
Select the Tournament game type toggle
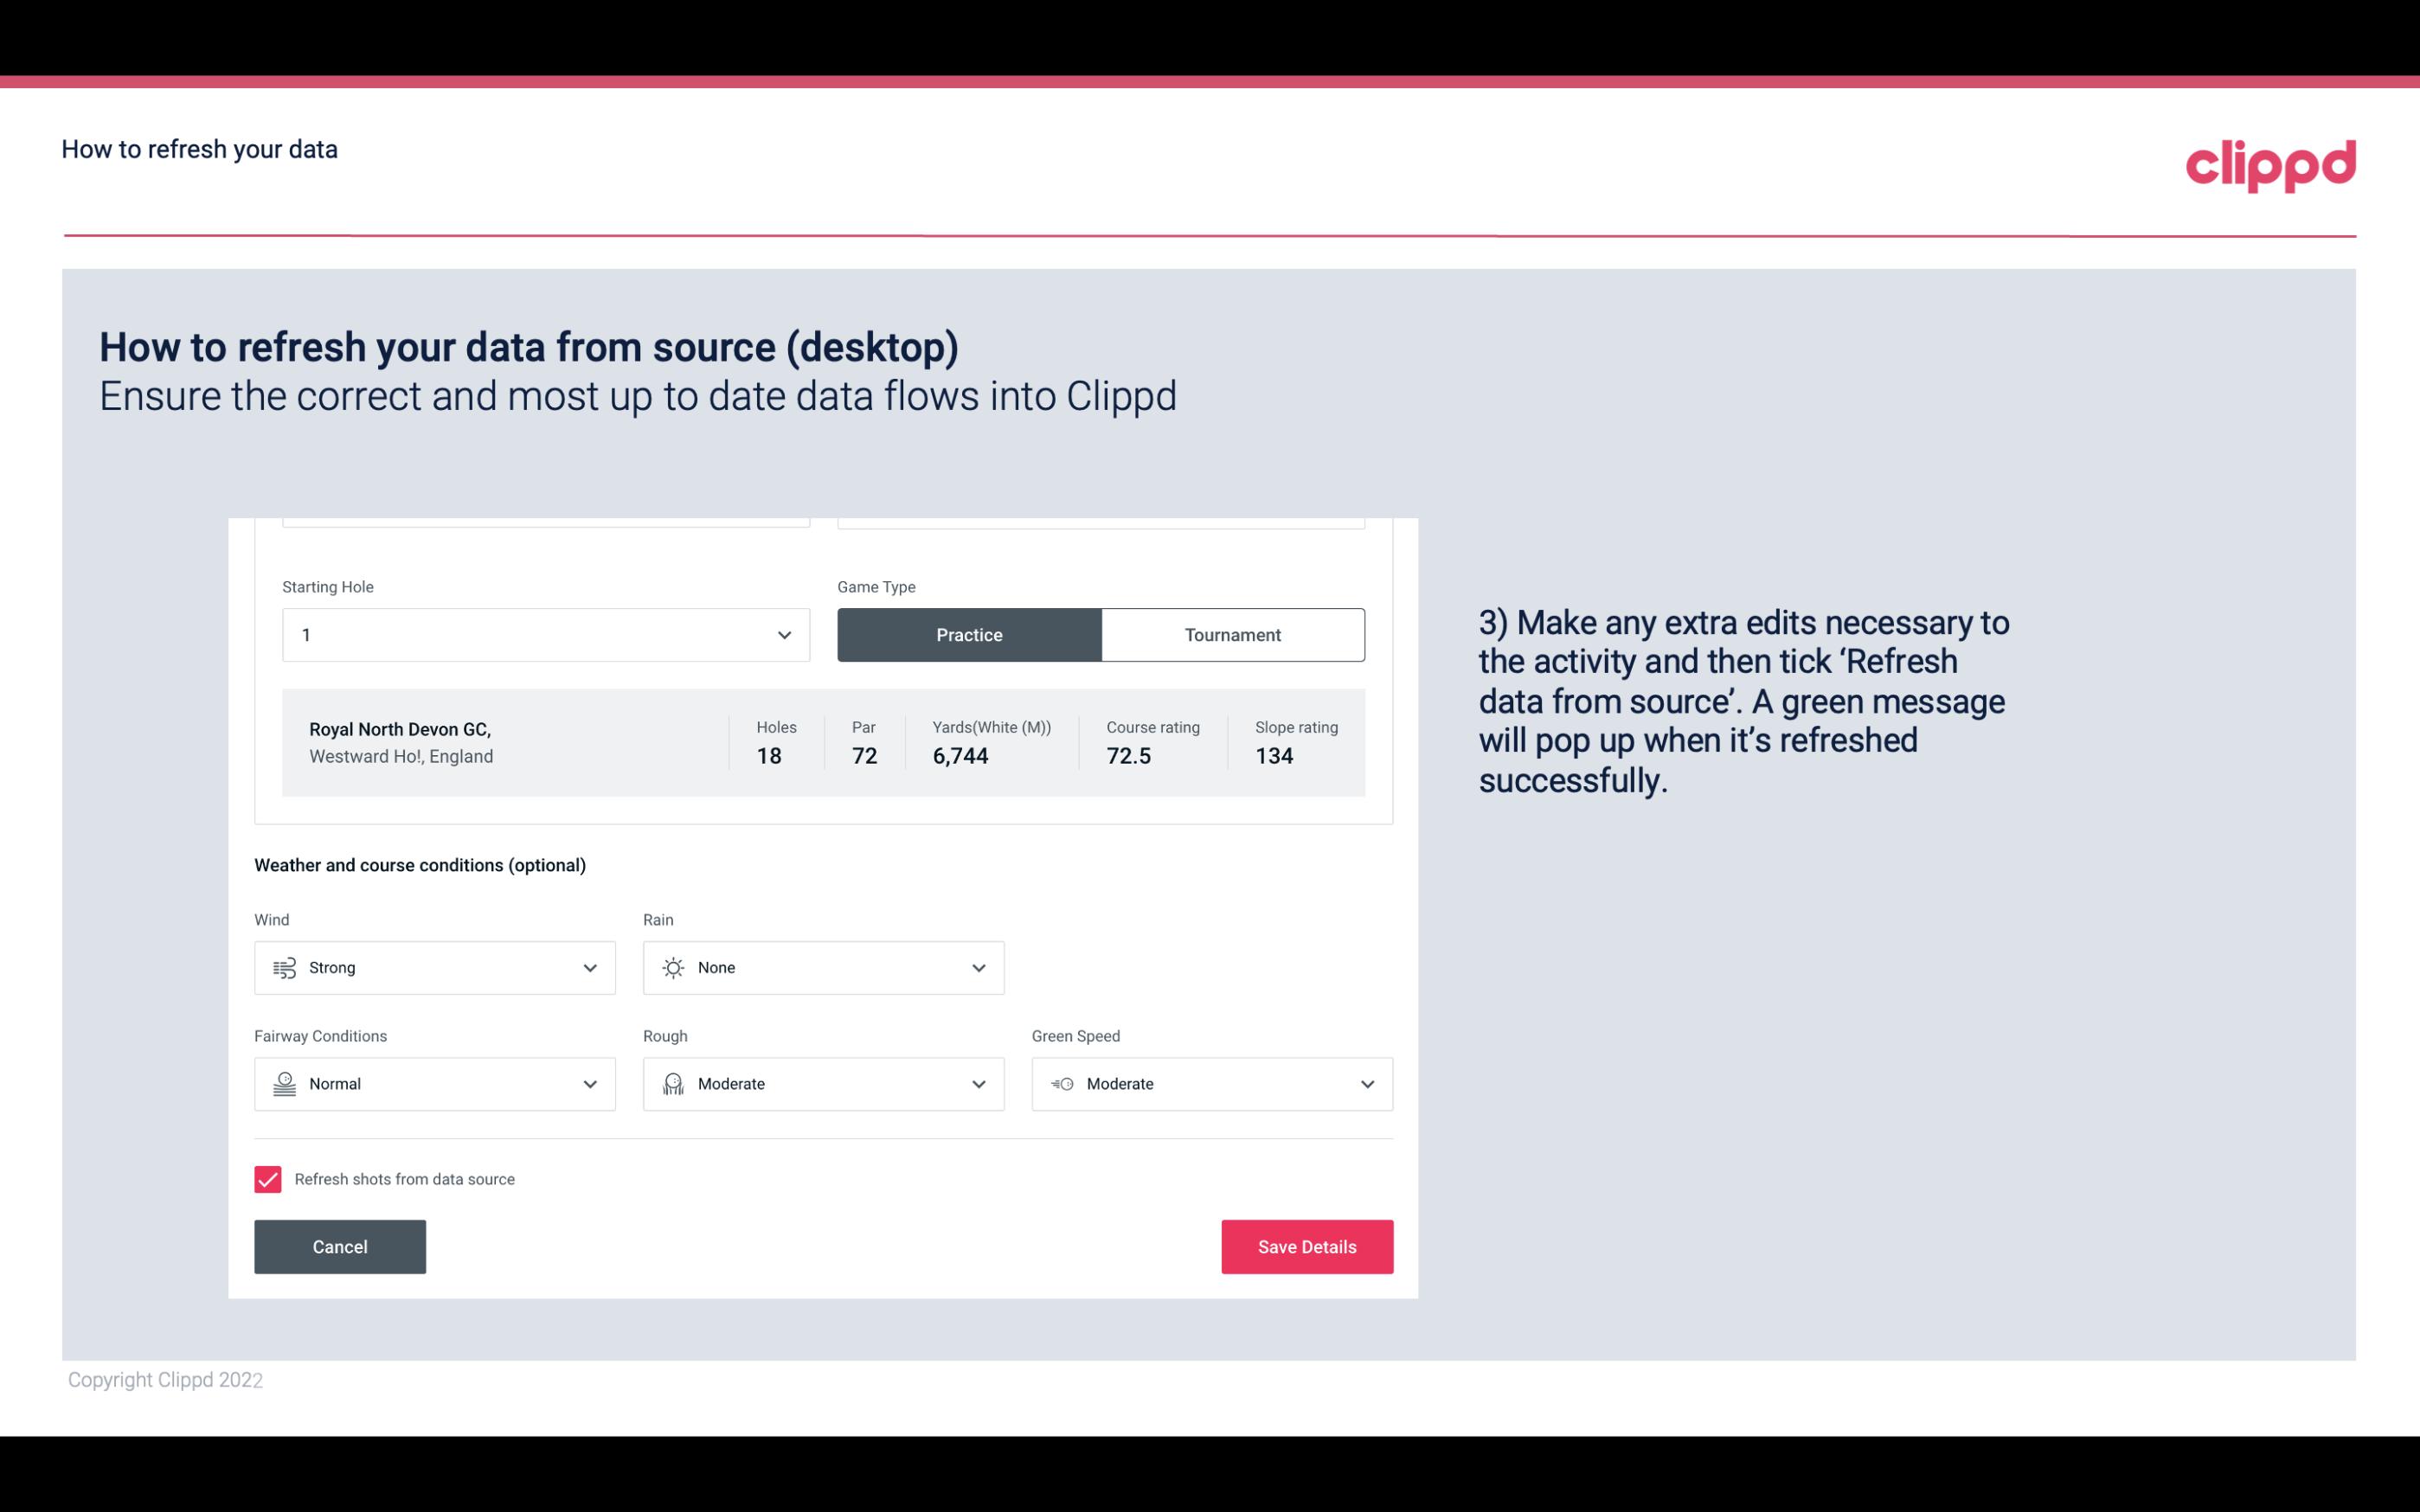coord(1232,634)
